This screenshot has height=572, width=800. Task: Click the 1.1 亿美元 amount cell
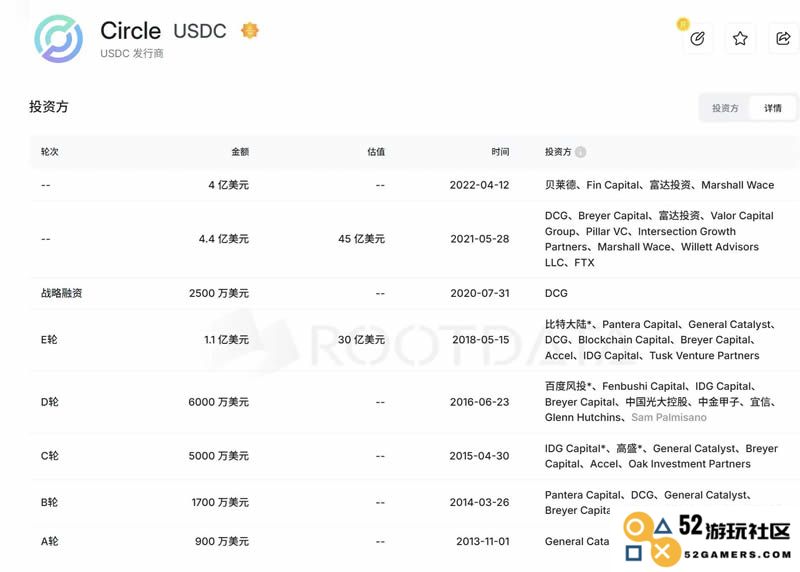coord(227,340)
